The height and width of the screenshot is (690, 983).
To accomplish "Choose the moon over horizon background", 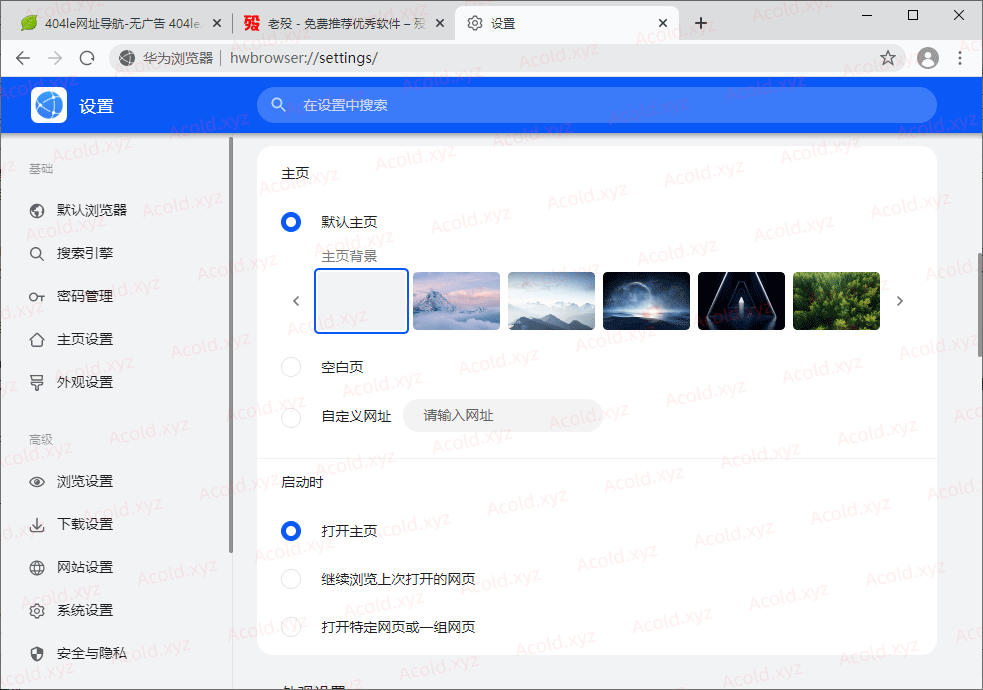I will [x=646, y=301].
